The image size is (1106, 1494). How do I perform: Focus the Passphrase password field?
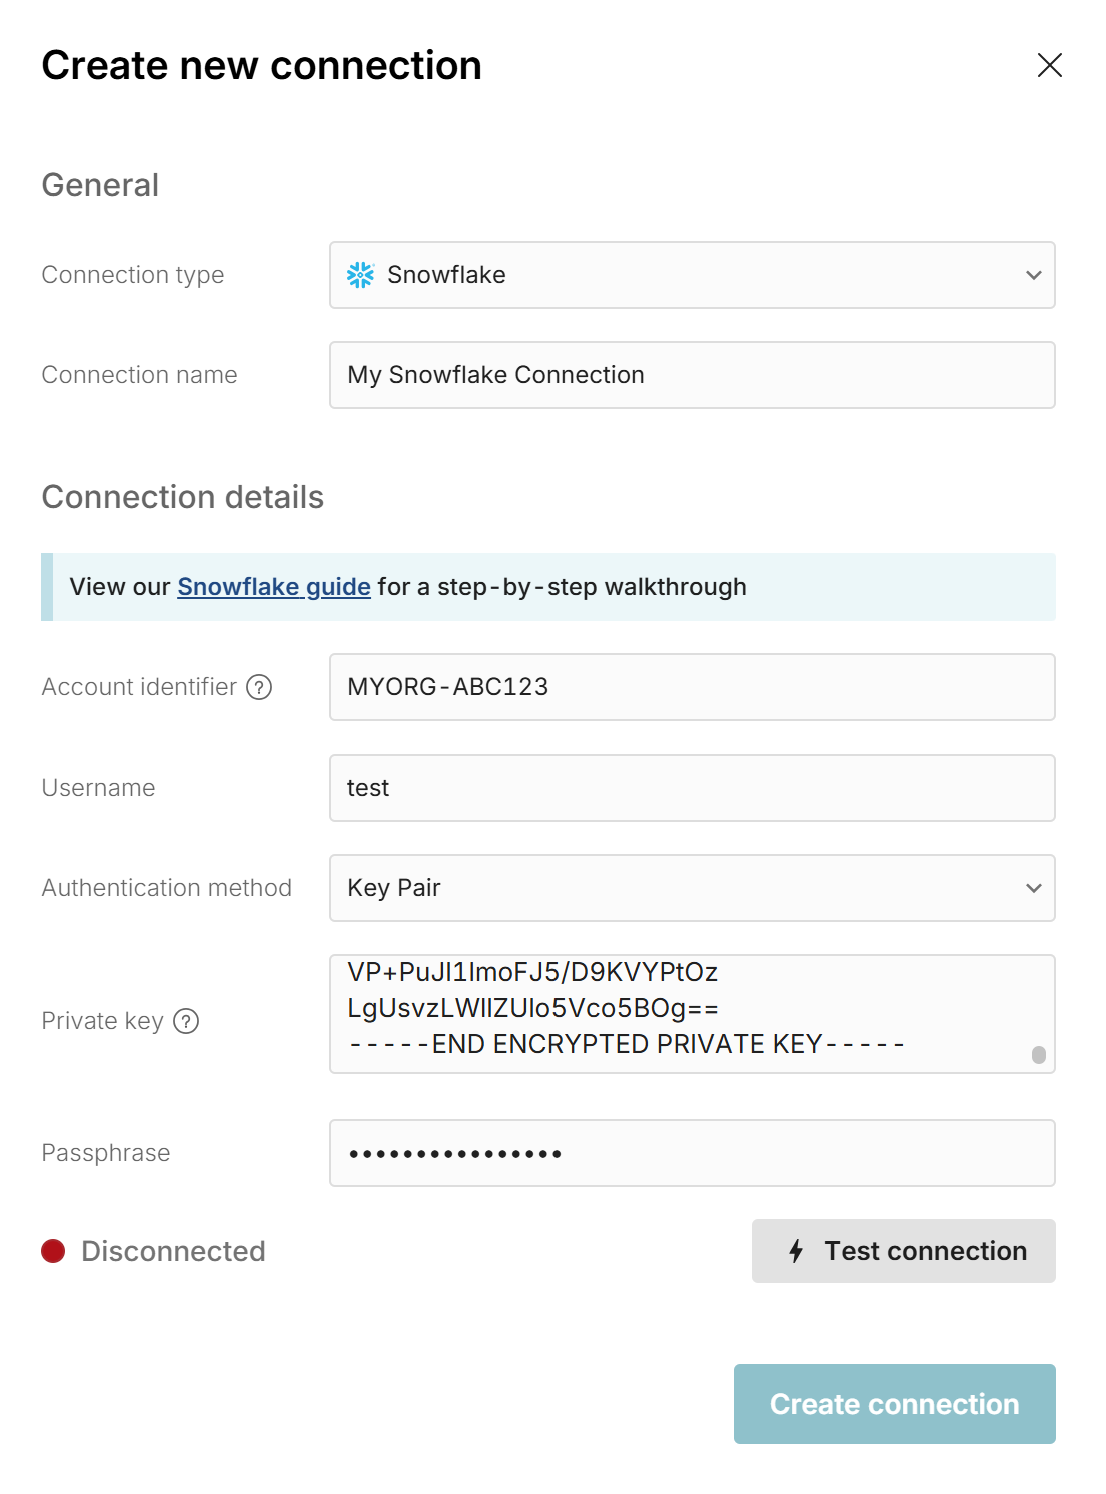click(x=692, y=1153)
